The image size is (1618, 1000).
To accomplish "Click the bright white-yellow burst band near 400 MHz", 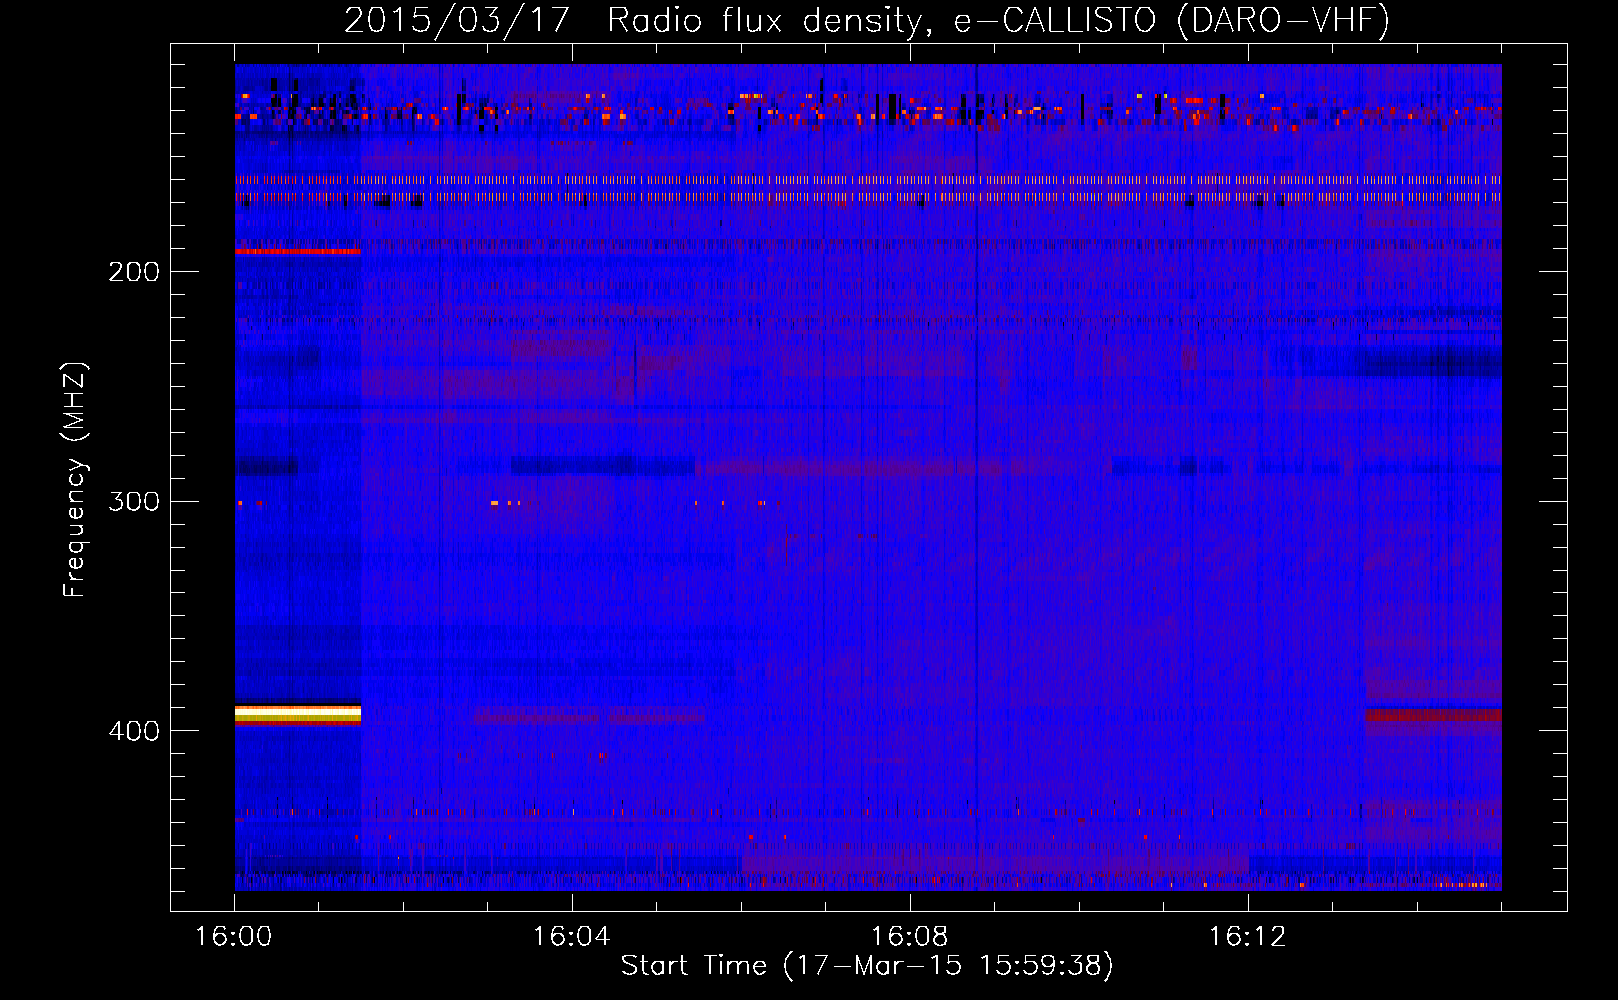I will tap(298, 714).
